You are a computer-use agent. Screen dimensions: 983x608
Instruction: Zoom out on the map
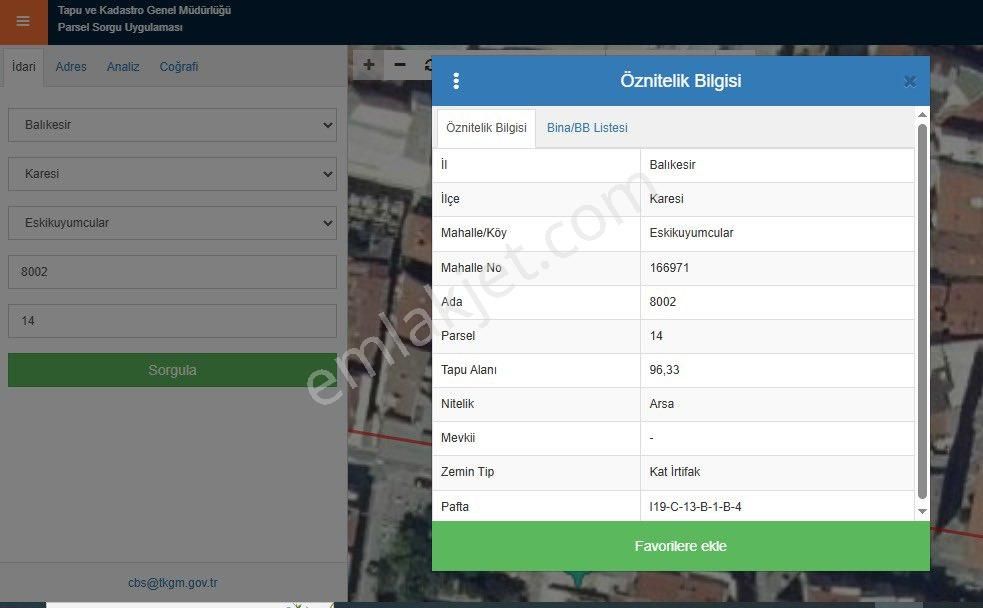click(399, 64)
